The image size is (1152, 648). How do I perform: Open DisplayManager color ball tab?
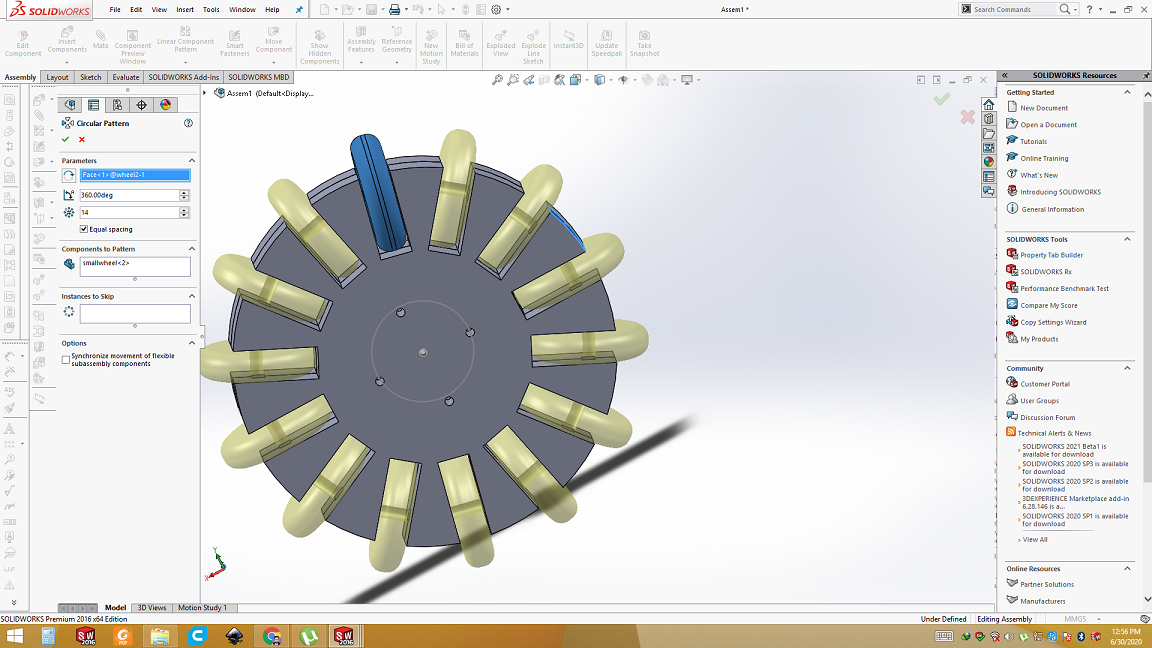point(165,105)
